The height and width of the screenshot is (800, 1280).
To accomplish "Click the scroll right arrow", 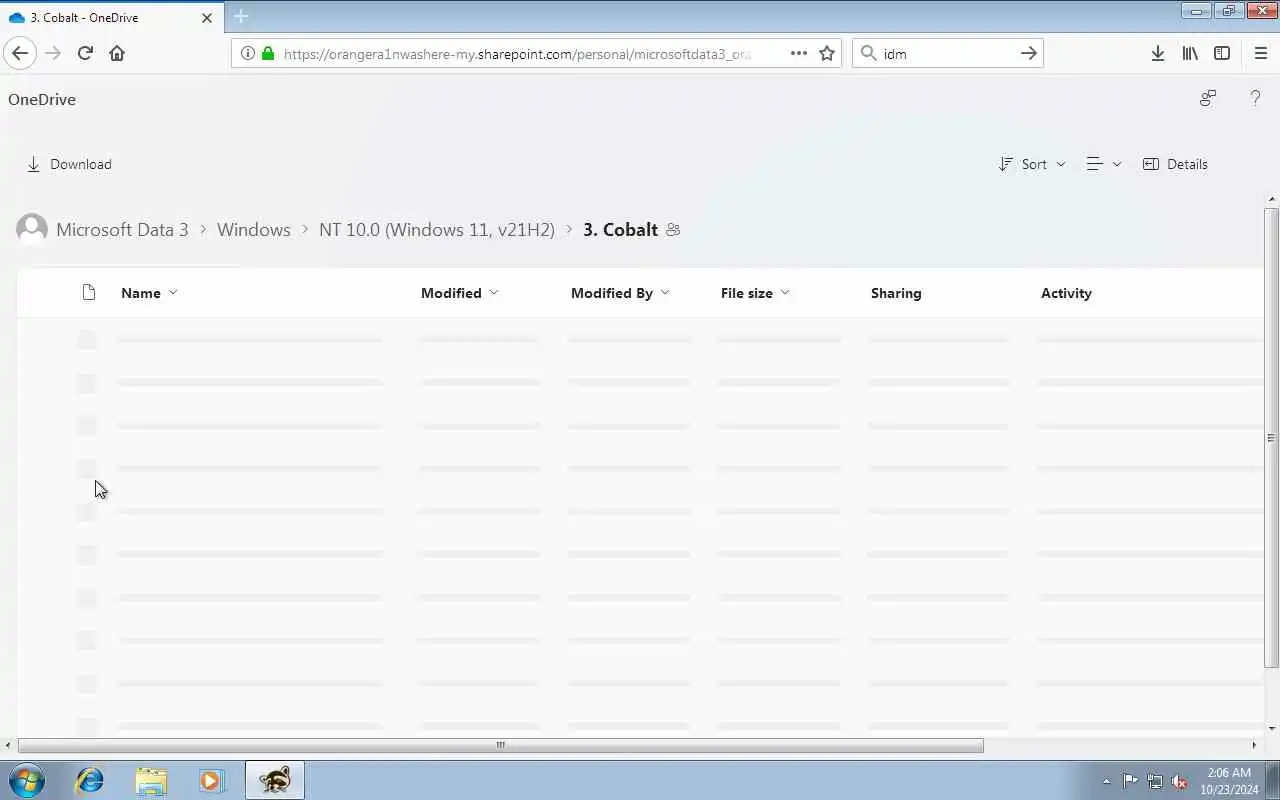I will pos(1254,745).
